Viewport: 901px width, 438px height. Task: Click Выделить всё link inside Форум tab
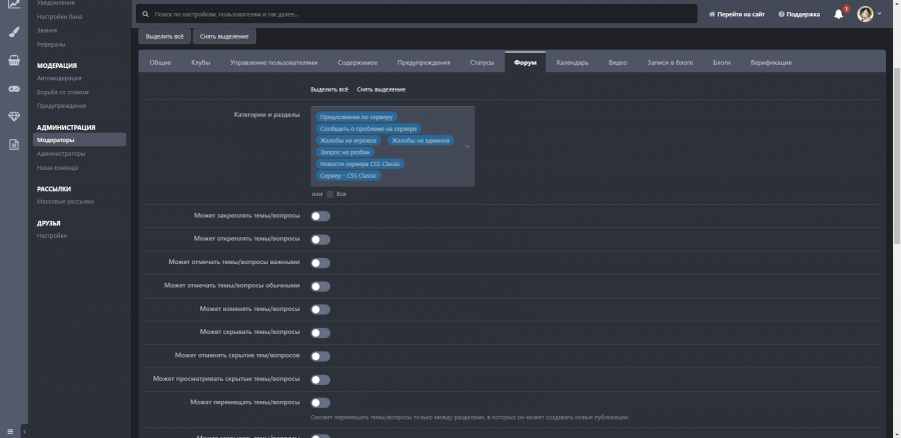pyautogui.click(x=329, y=90)
